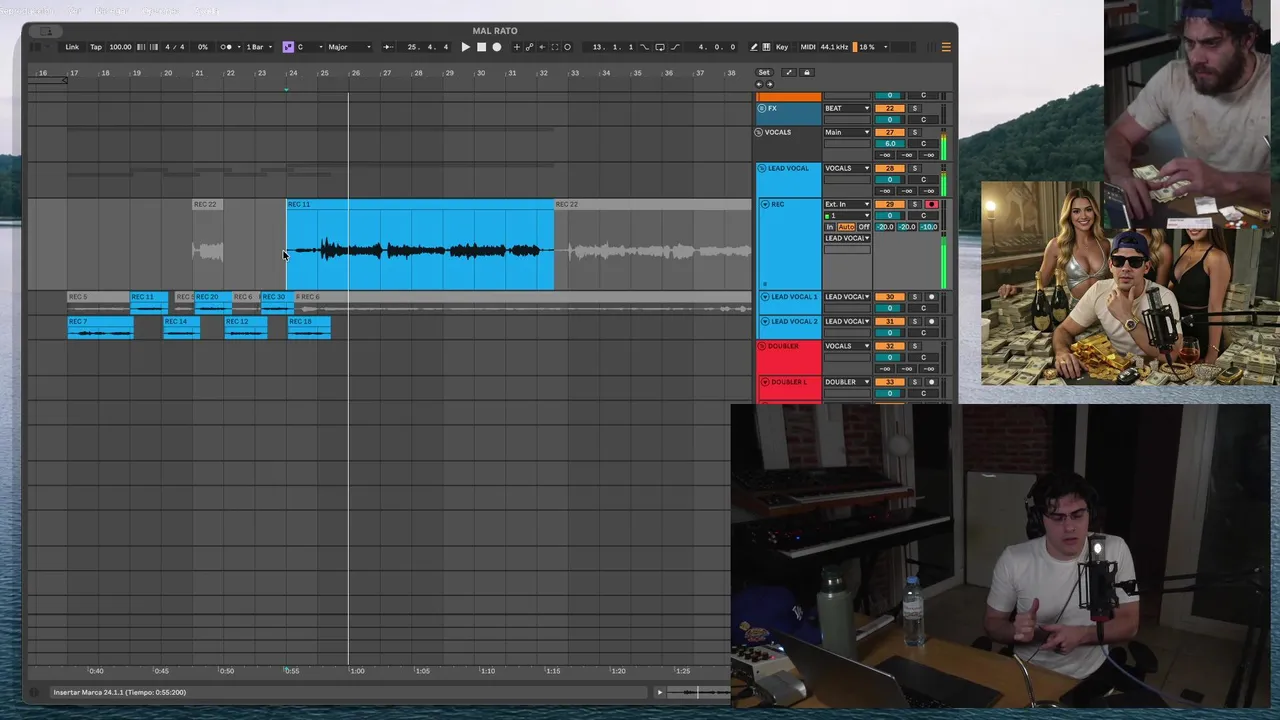Start playback with Play button
The image size is (1280, 720).
click(x=465, y=47)
